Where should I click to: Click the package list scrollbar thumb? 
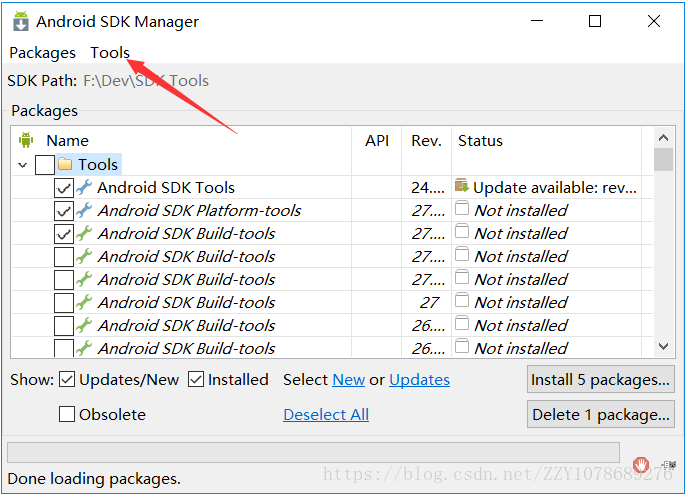click(x=663, y=160)
